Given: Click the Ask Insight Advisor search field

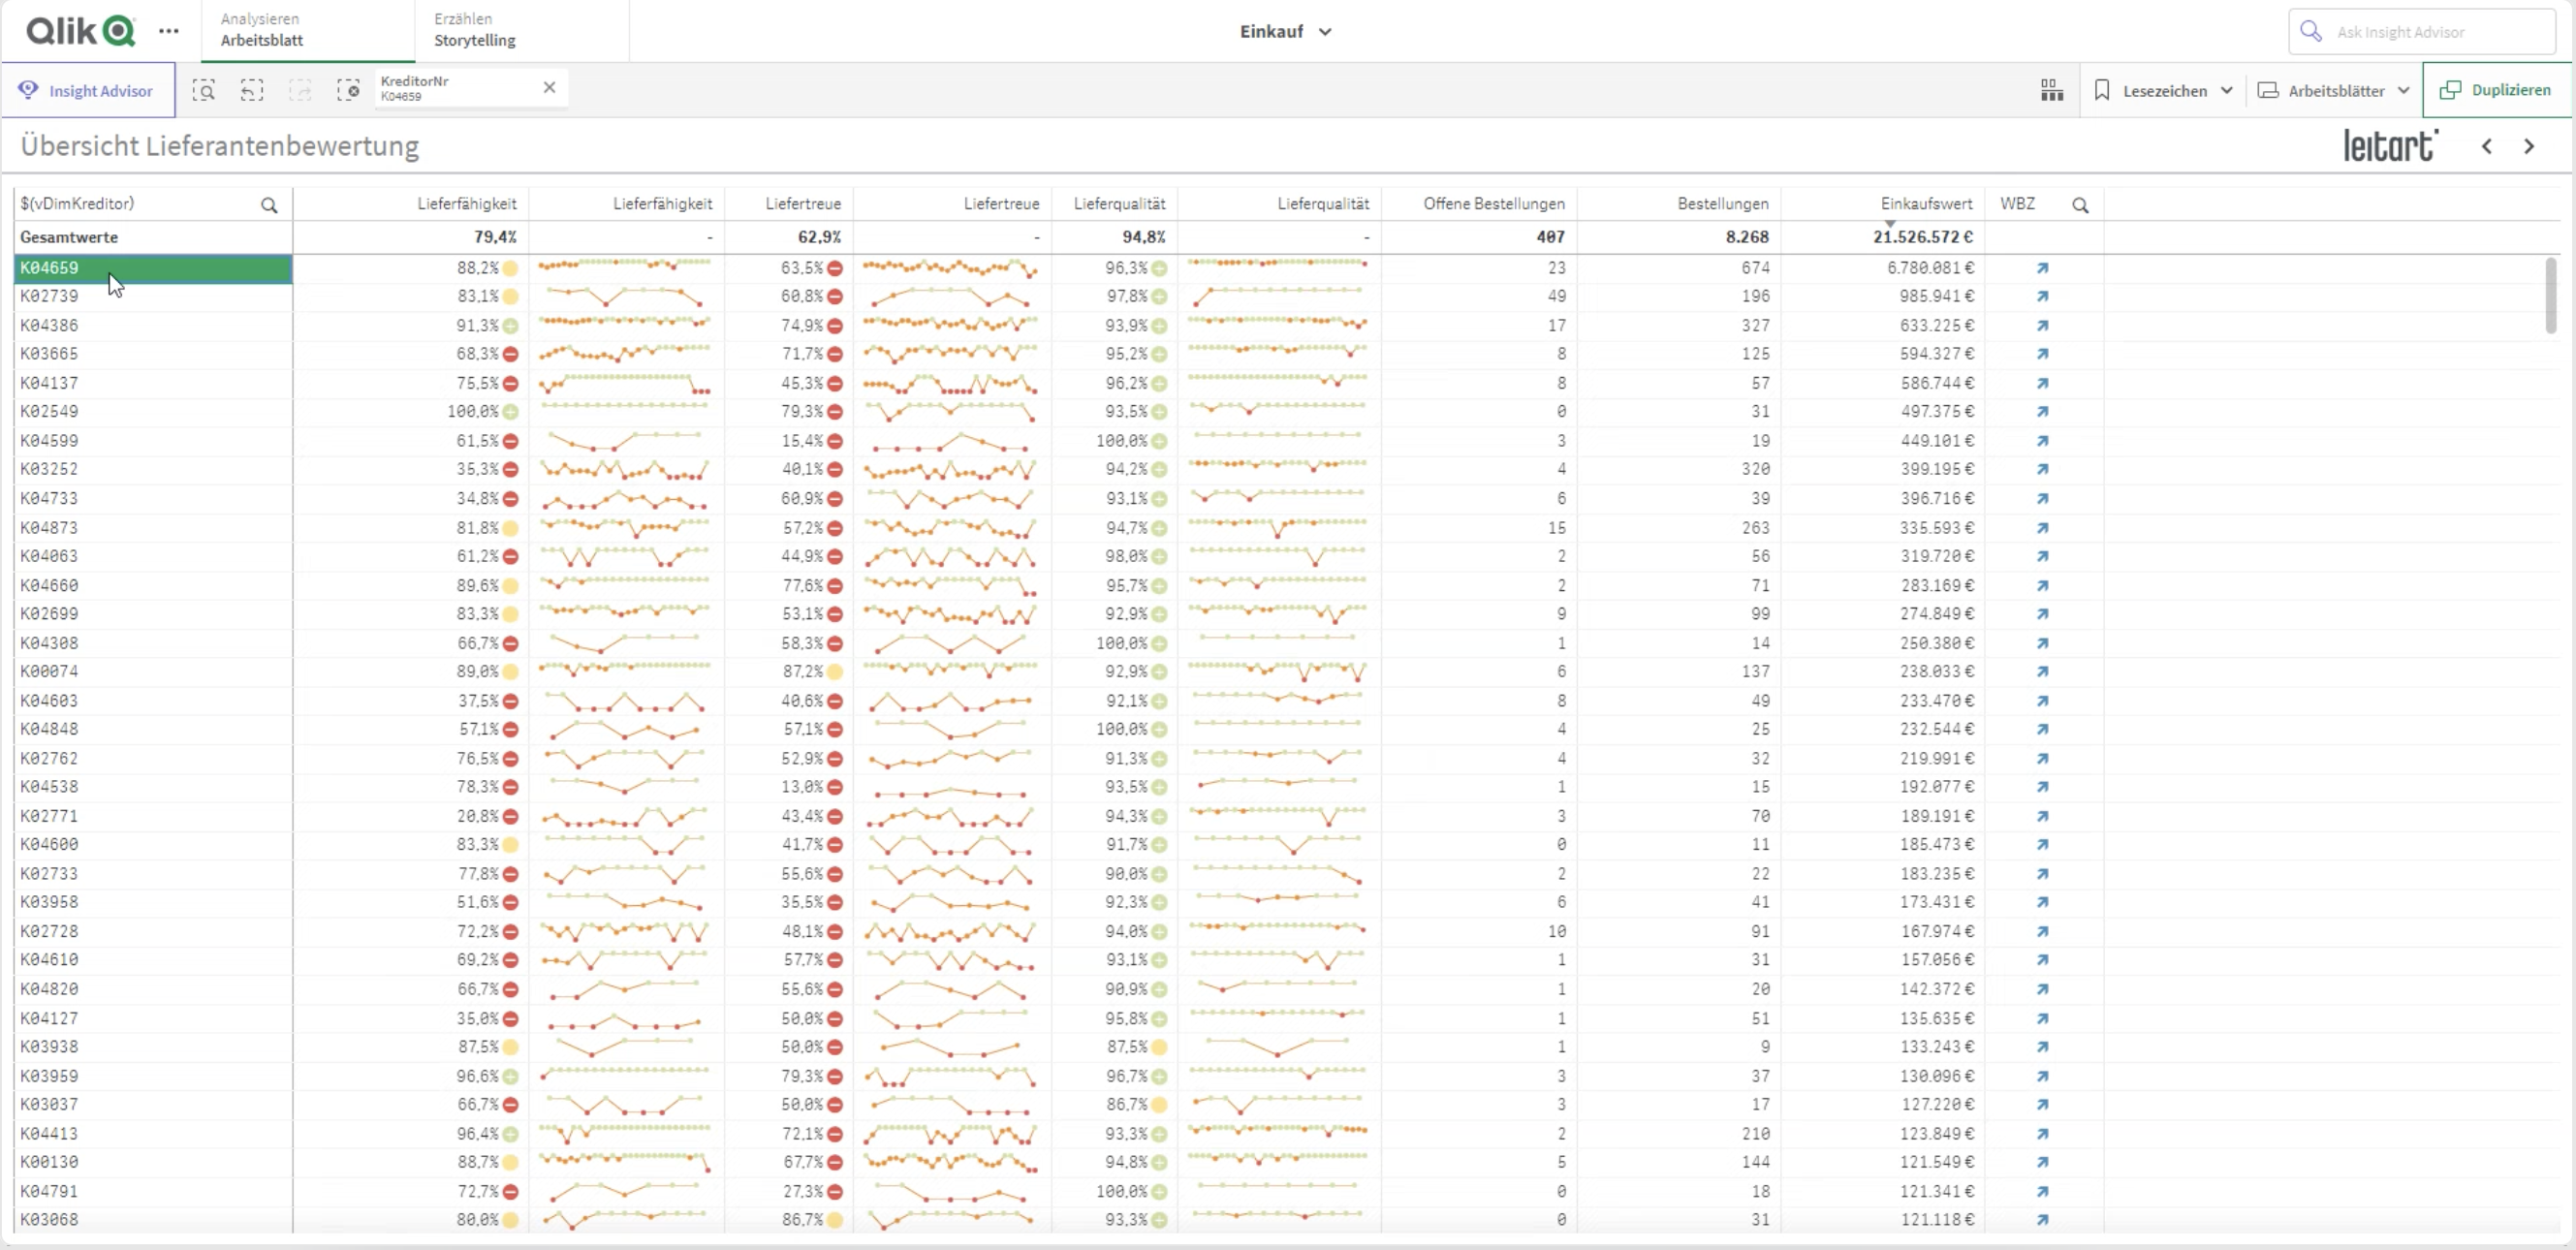Looking at the screenshot, I should point(2421,32).
